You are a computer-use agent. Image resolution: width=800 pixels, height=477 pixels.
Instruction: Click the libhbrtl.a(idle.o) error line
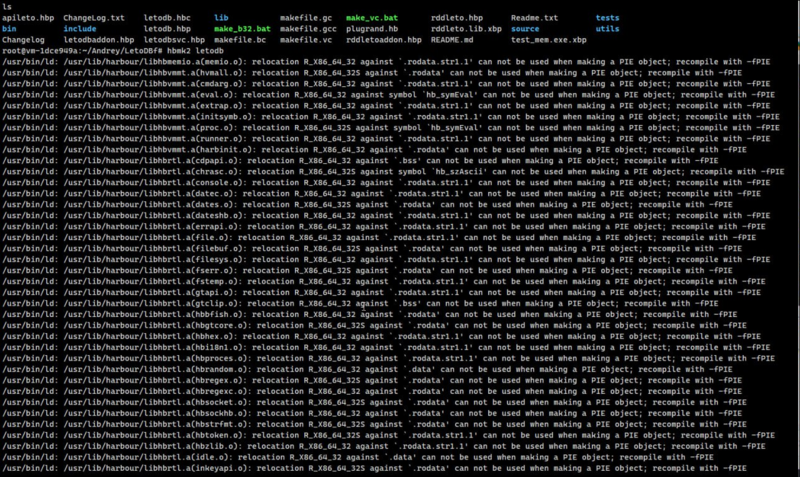[x=358, y=458]
